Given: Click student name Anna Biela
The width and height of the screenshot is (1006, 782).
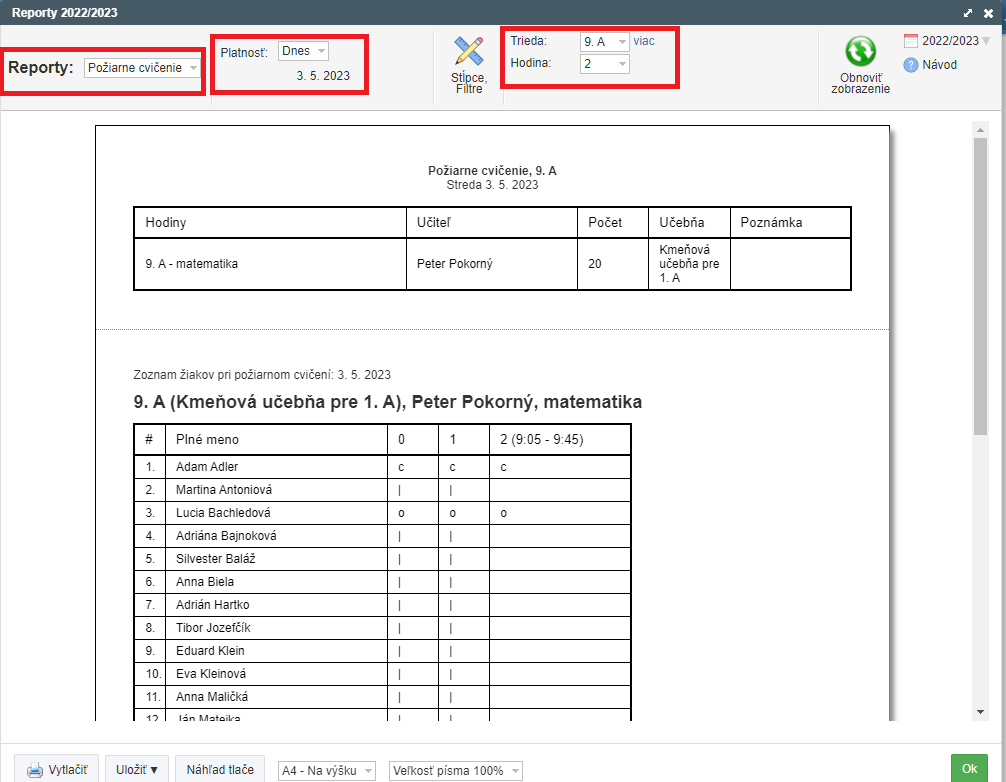Looking at the screenshot, I should coord(205,582).
